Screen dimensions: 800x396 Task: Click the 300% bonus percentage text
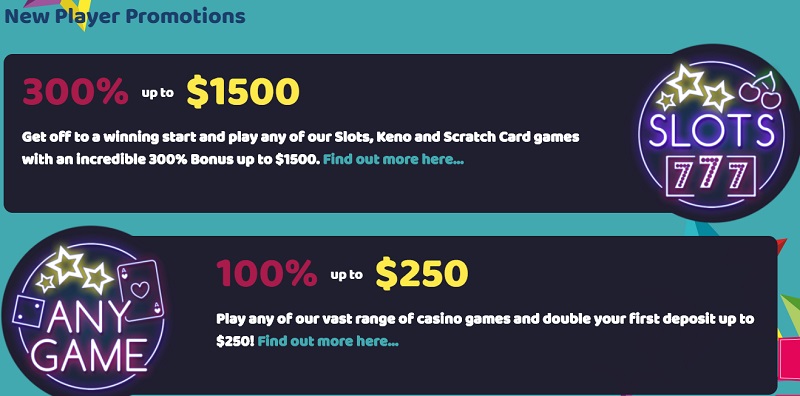click(76, 92)
